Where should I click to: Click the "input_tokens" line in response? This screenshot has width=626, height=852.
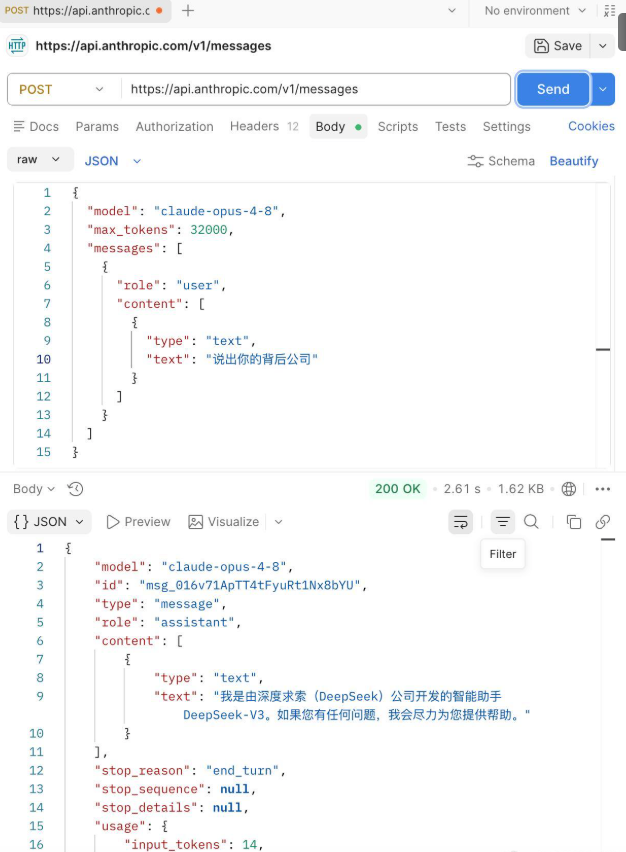pos(194,844)
